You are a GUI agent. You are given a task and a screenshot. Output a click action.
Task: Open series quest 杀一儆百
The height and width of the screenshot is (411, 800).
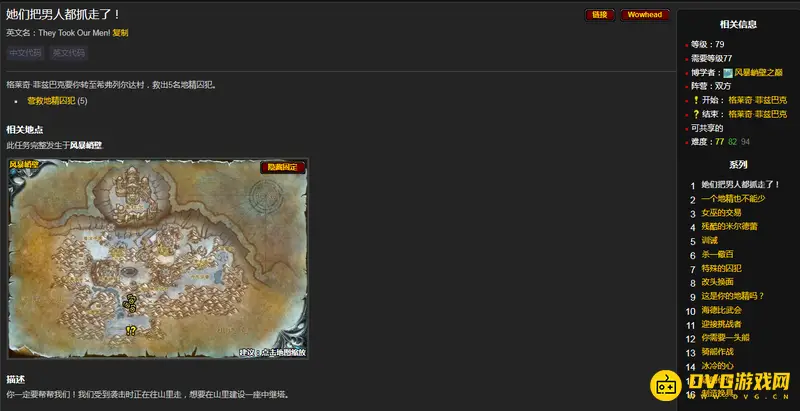tap(717, 254)
